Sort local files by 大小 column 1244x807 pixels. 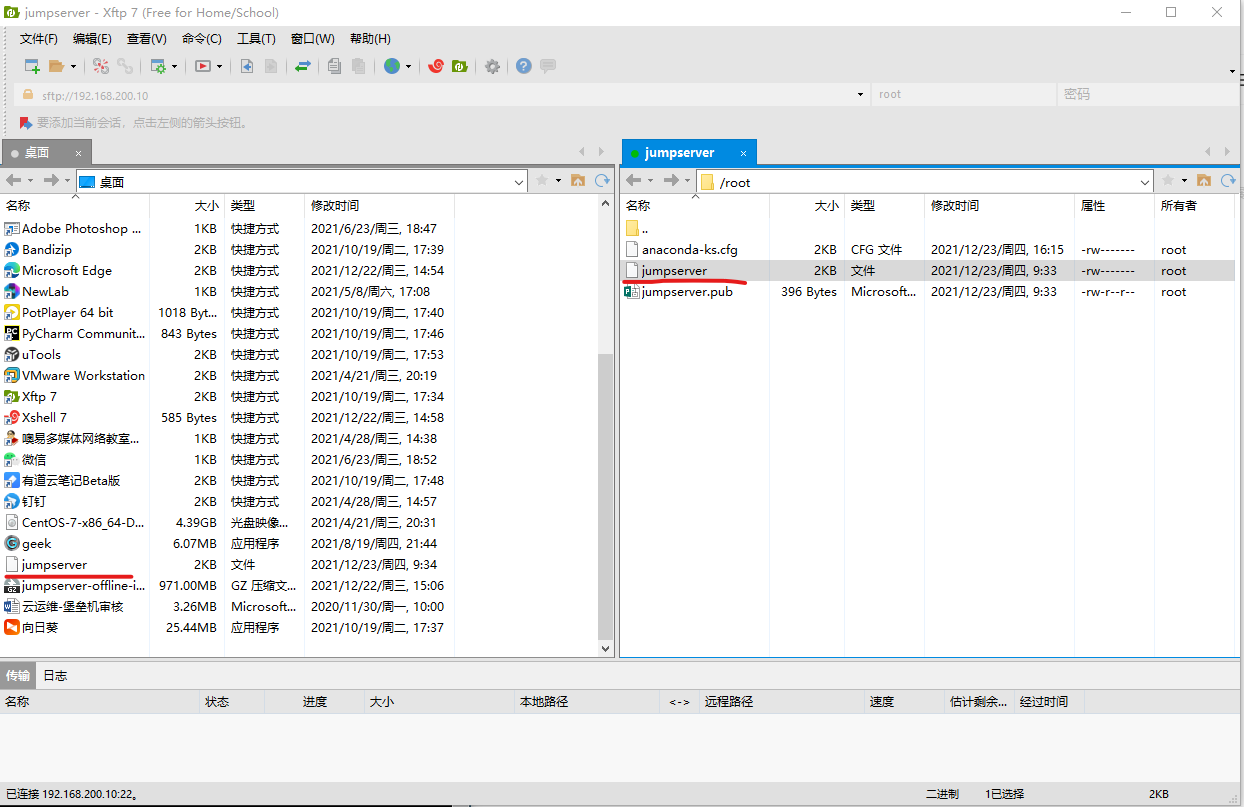pyautogui.click(x=187, y=205)
